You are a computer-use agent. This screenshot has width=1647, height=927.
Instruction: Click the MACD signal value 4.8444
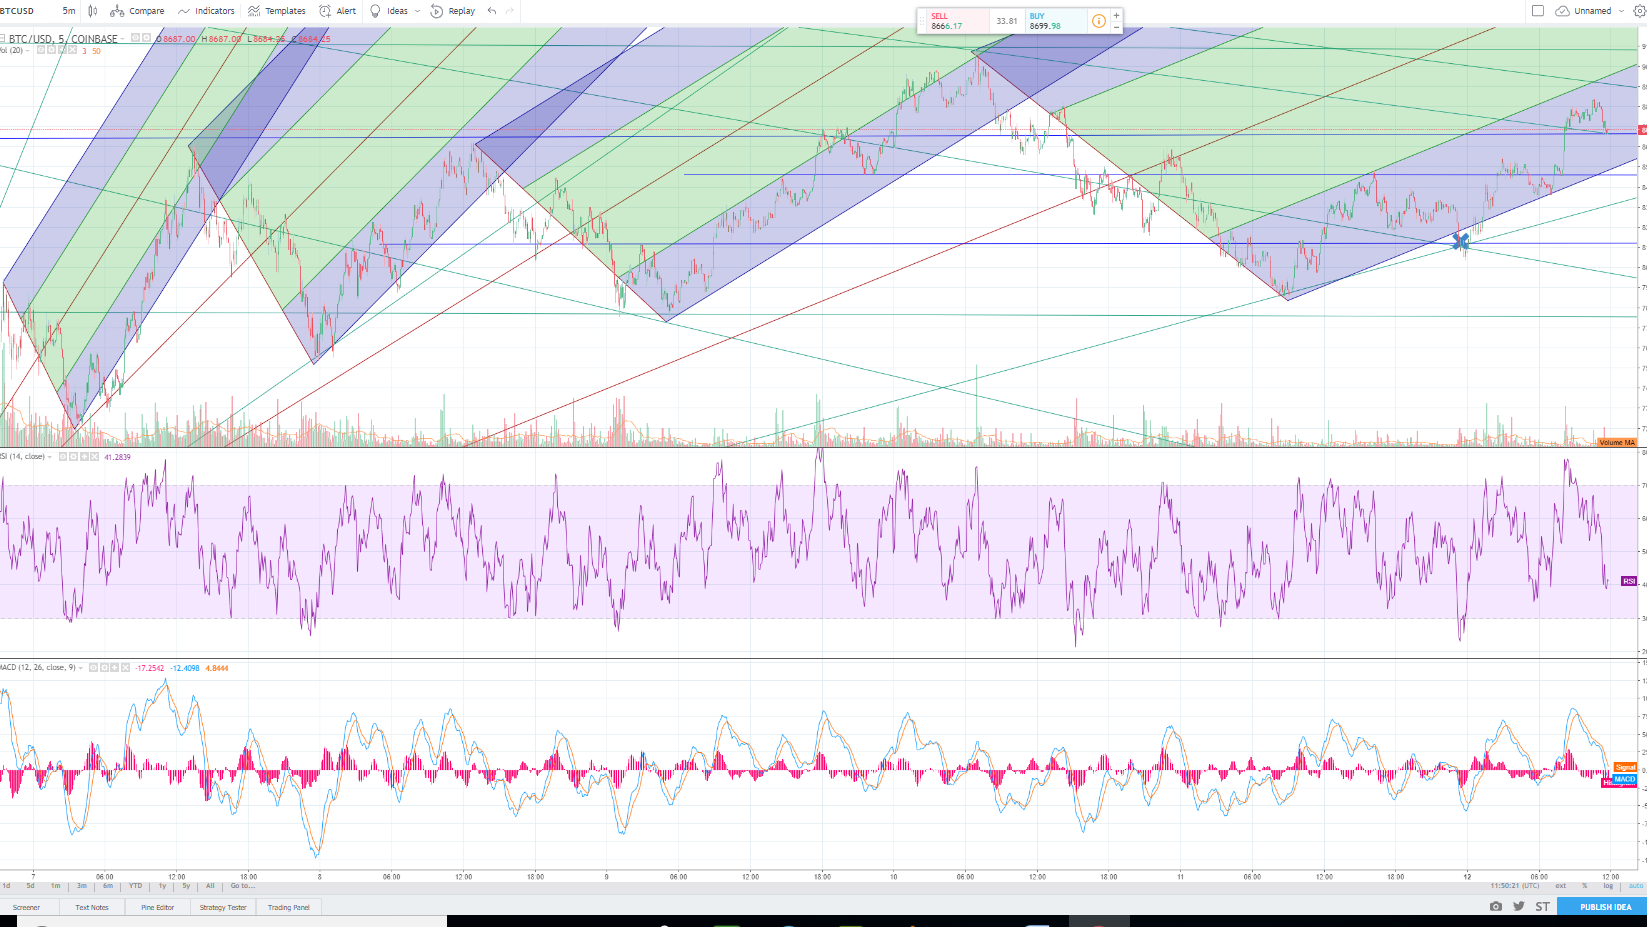[217, 668]
